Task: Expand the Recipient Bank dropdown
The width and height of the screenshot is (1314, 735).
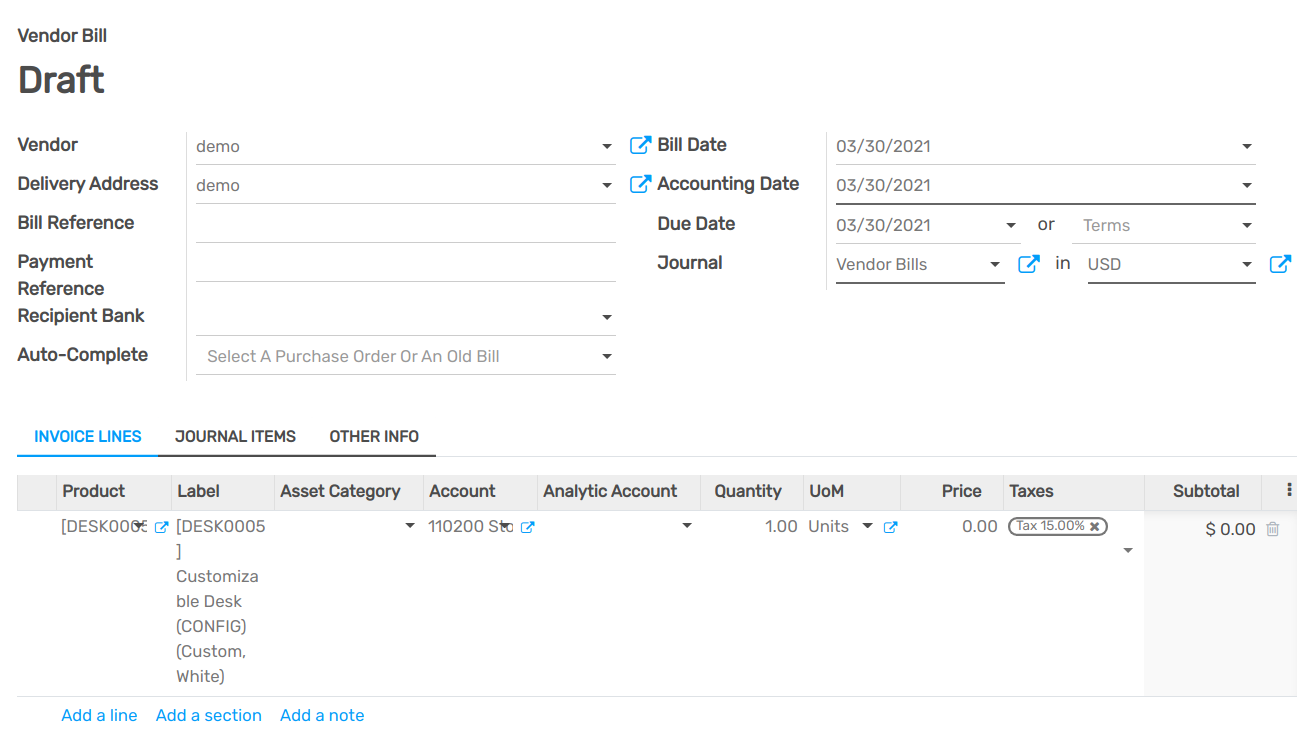Action: click(x=607, y=315)
